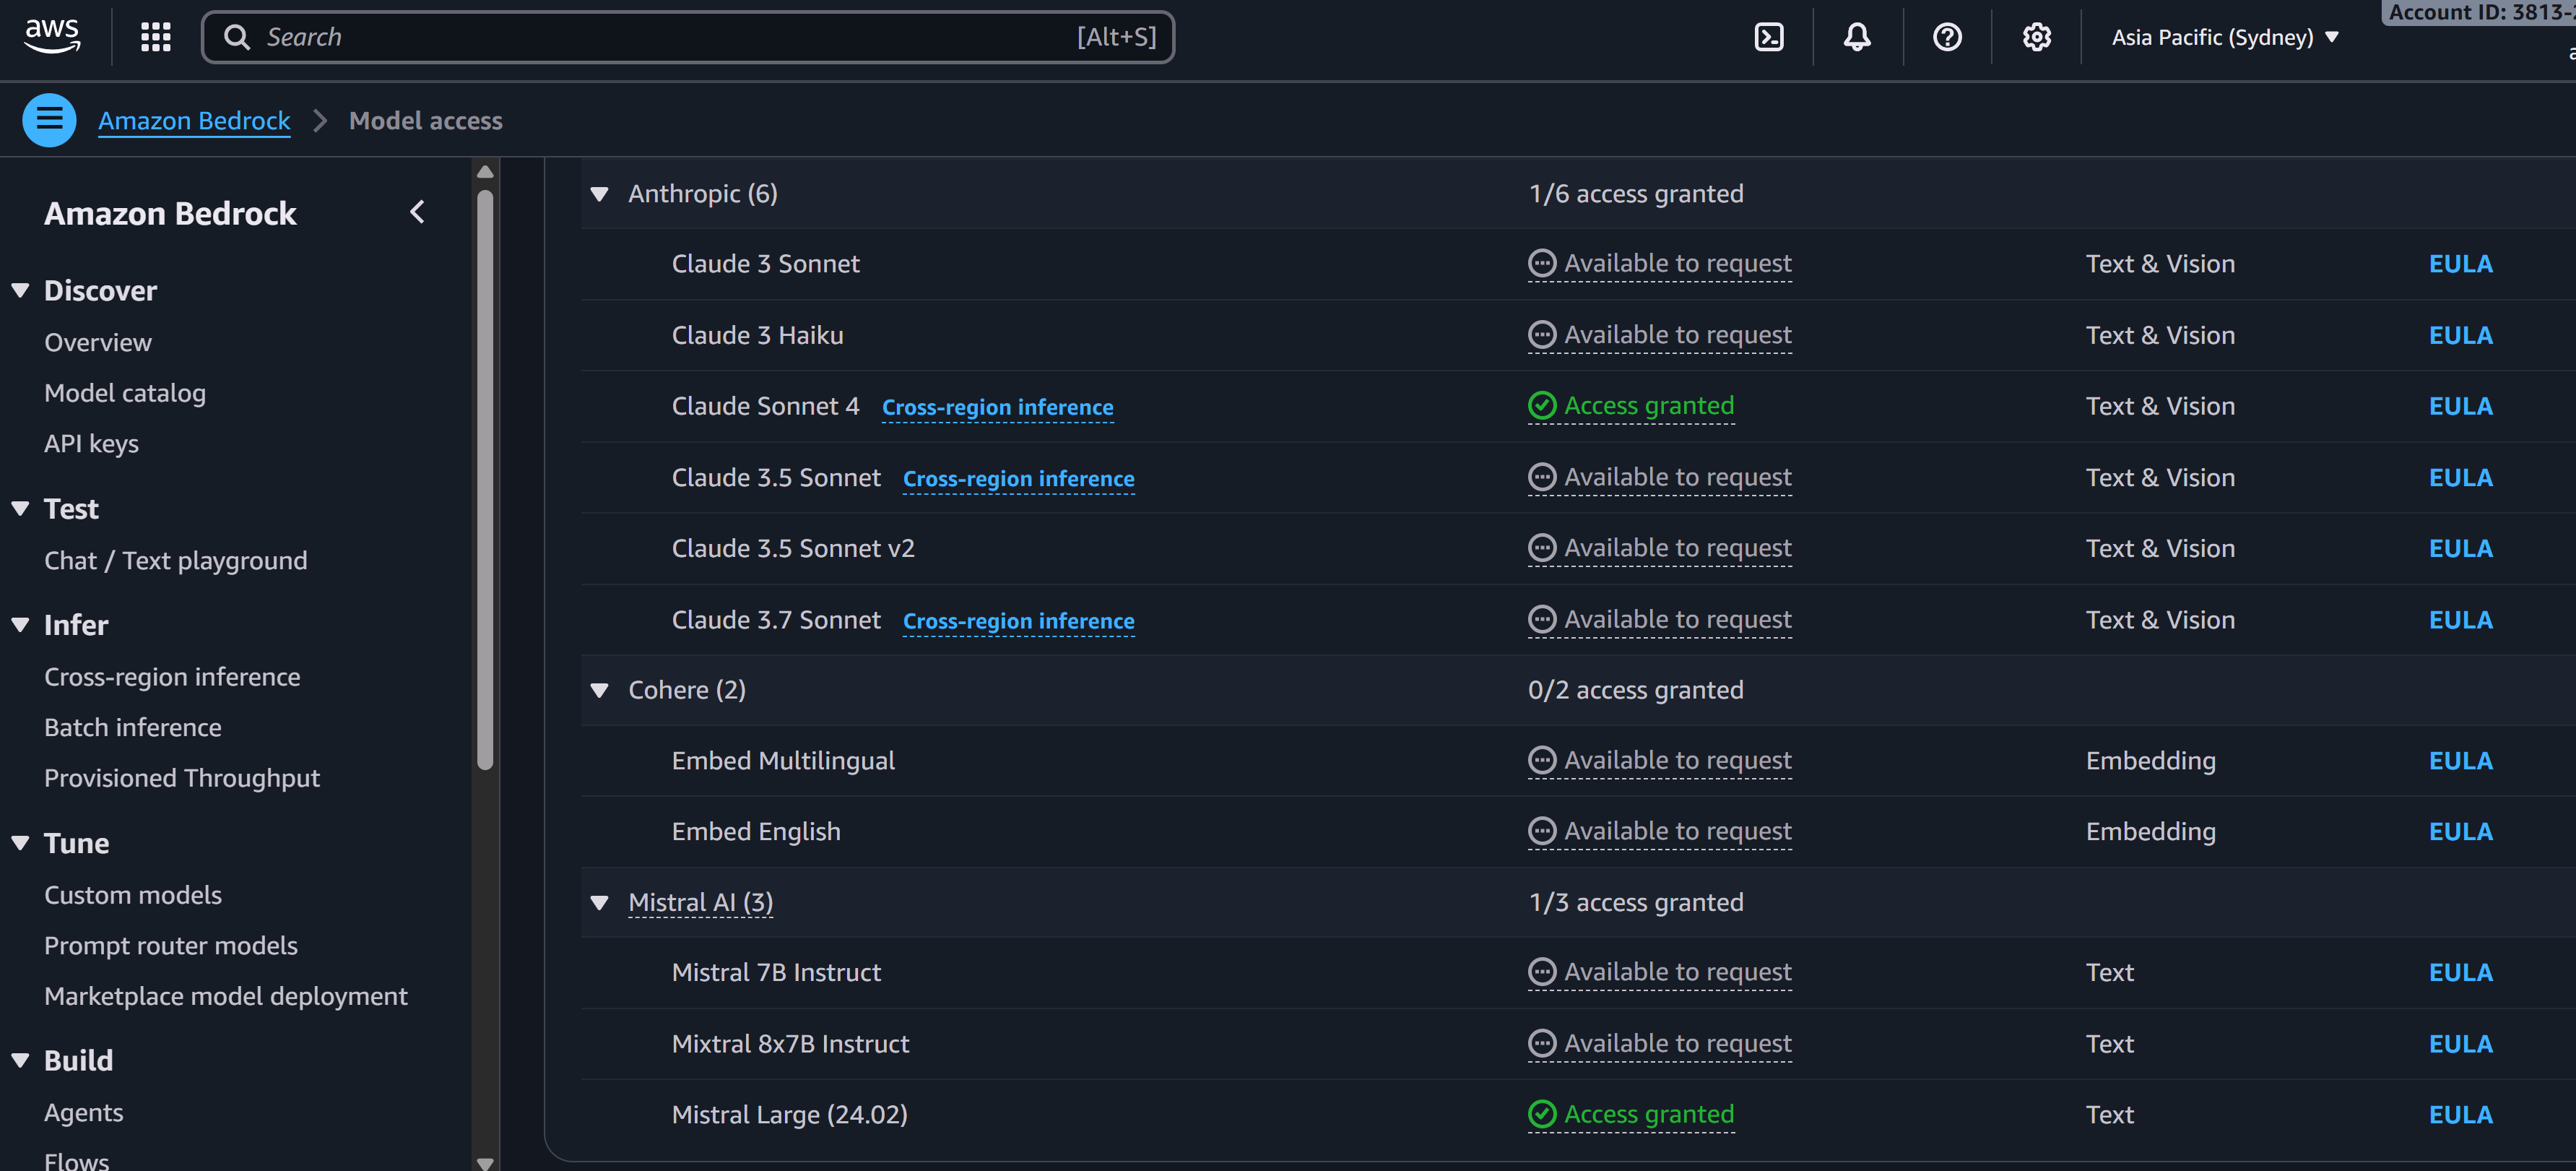
Task: Open Chat / Text playground menu item
Action: [176, 560]
